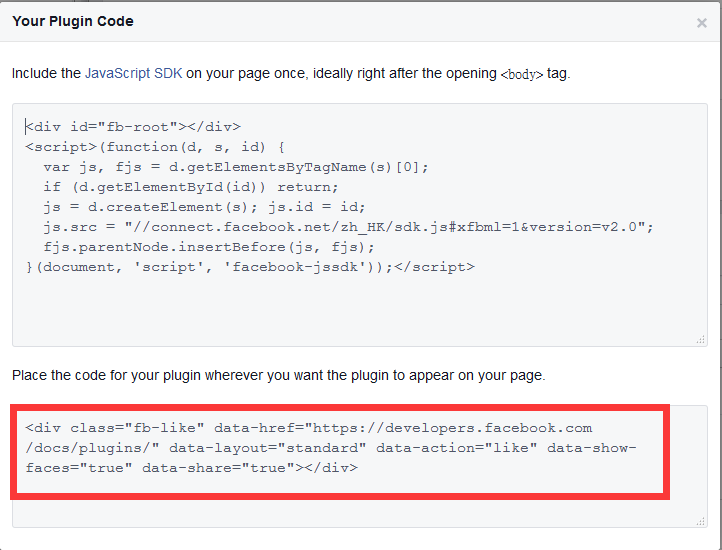The height and width of the screenshot is (550, 722).
Task: Click the getElementById return line
Action: (191, 187)
